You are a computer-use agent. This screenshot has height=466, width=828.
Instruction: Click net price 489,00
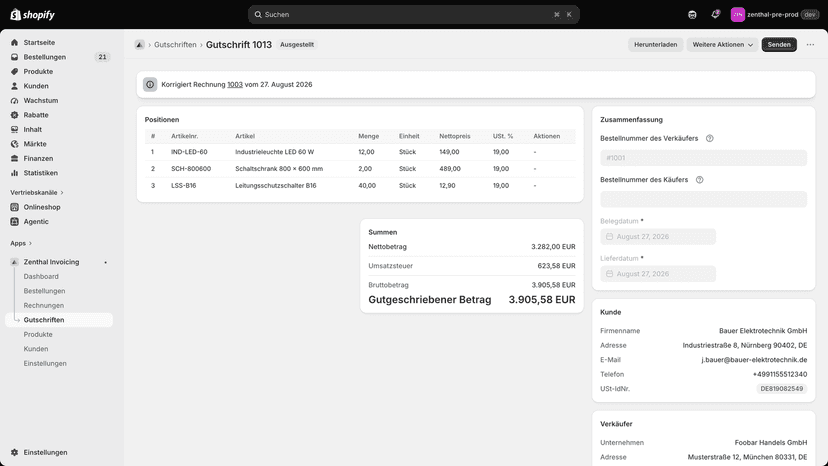pyautogui.click(x=450, y=169)
